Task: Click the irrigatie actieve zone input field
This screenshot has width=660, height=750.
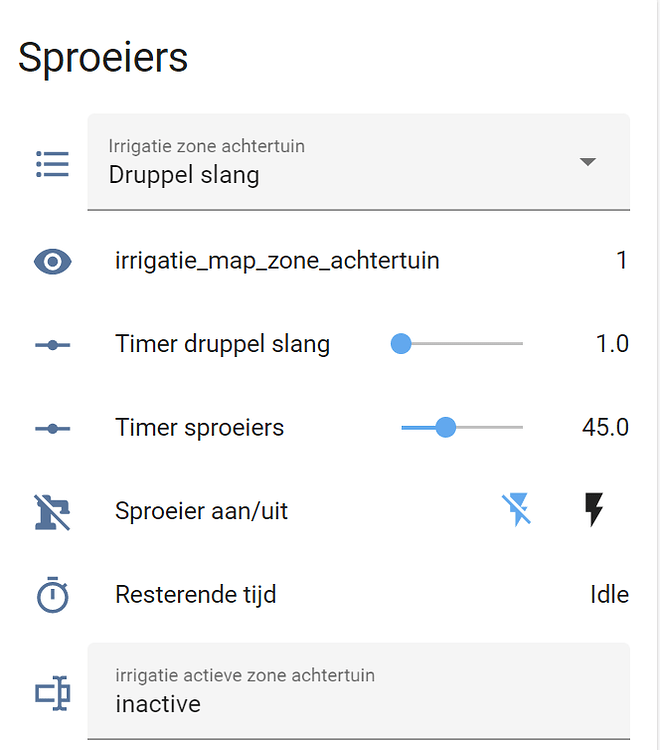Action: pyautogui.click(x=358, y=703)
